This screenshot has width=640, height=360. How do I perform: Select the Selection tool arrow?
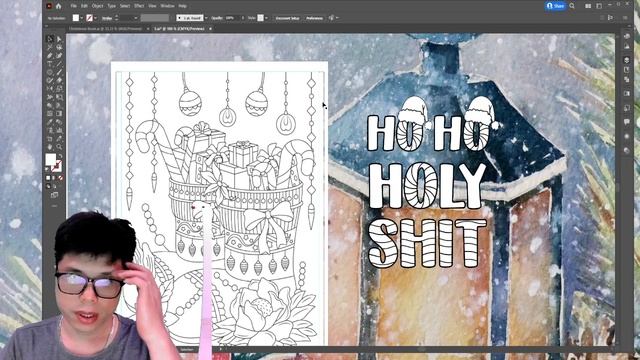pos(50,39)
